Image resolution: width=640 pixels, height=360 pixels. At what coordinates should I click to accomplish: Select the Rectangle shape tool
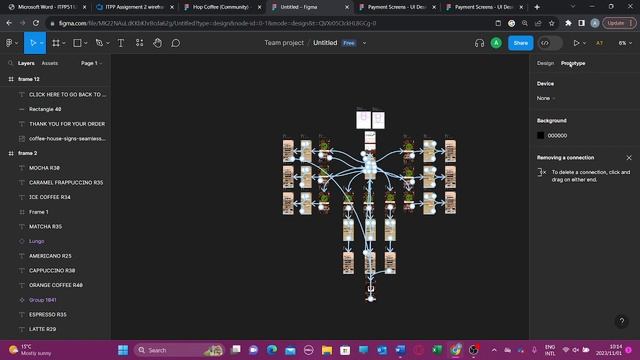pos(77,43)
